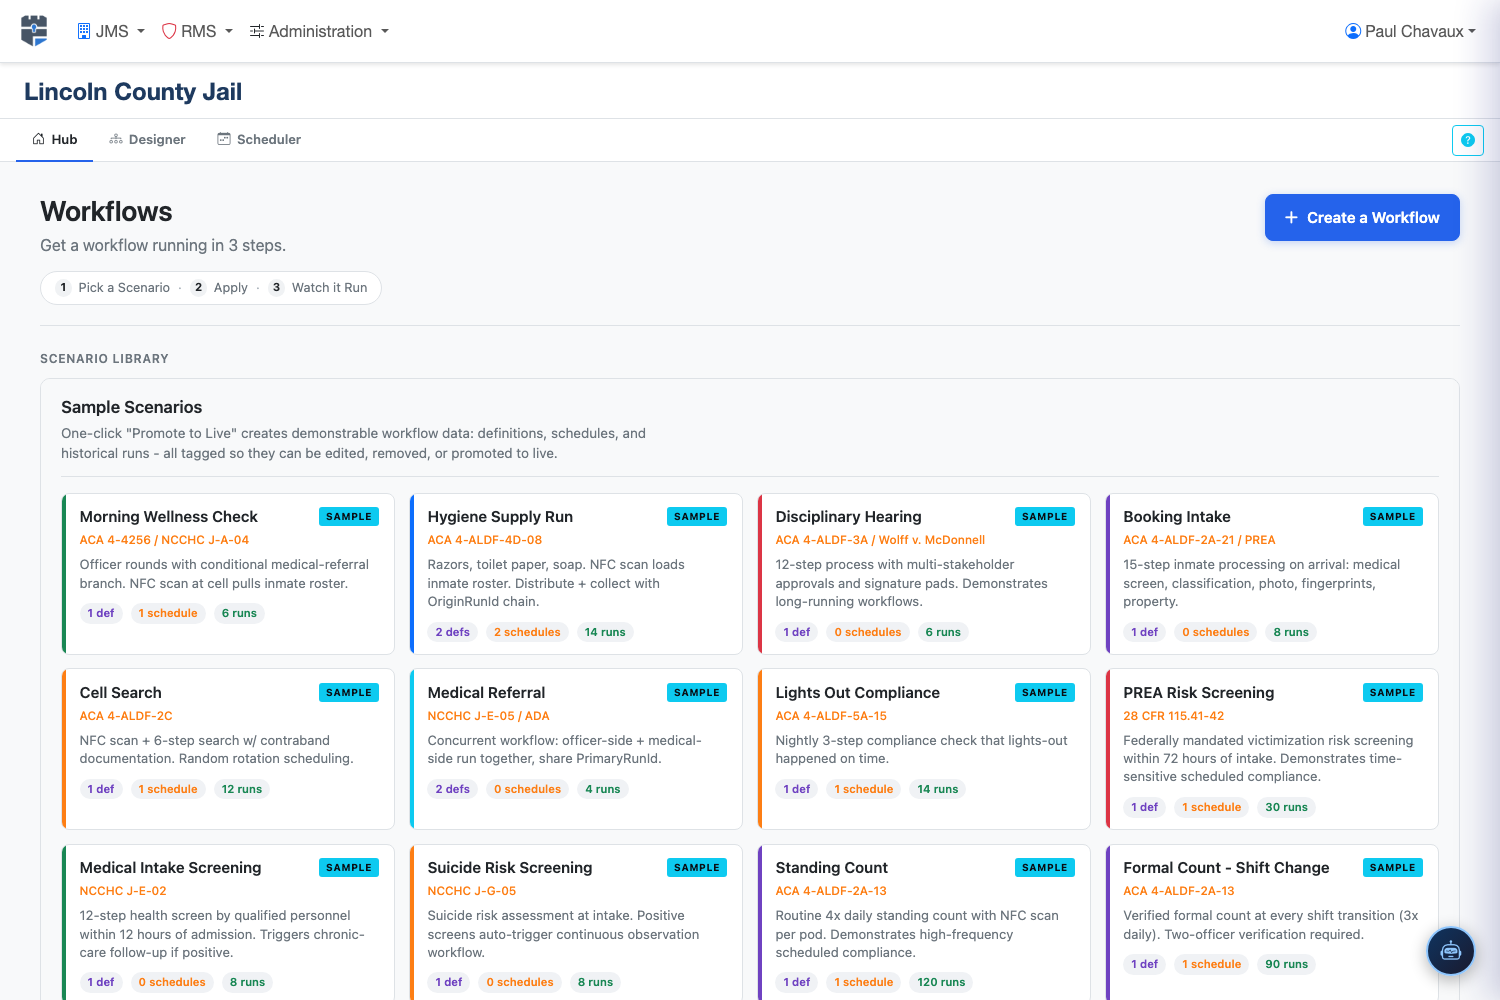This screenshot has width=1500, height=1000.
Task: Open the Medical Intake Screening scenario
Action: pyautogui.click(x=228, y=922)
